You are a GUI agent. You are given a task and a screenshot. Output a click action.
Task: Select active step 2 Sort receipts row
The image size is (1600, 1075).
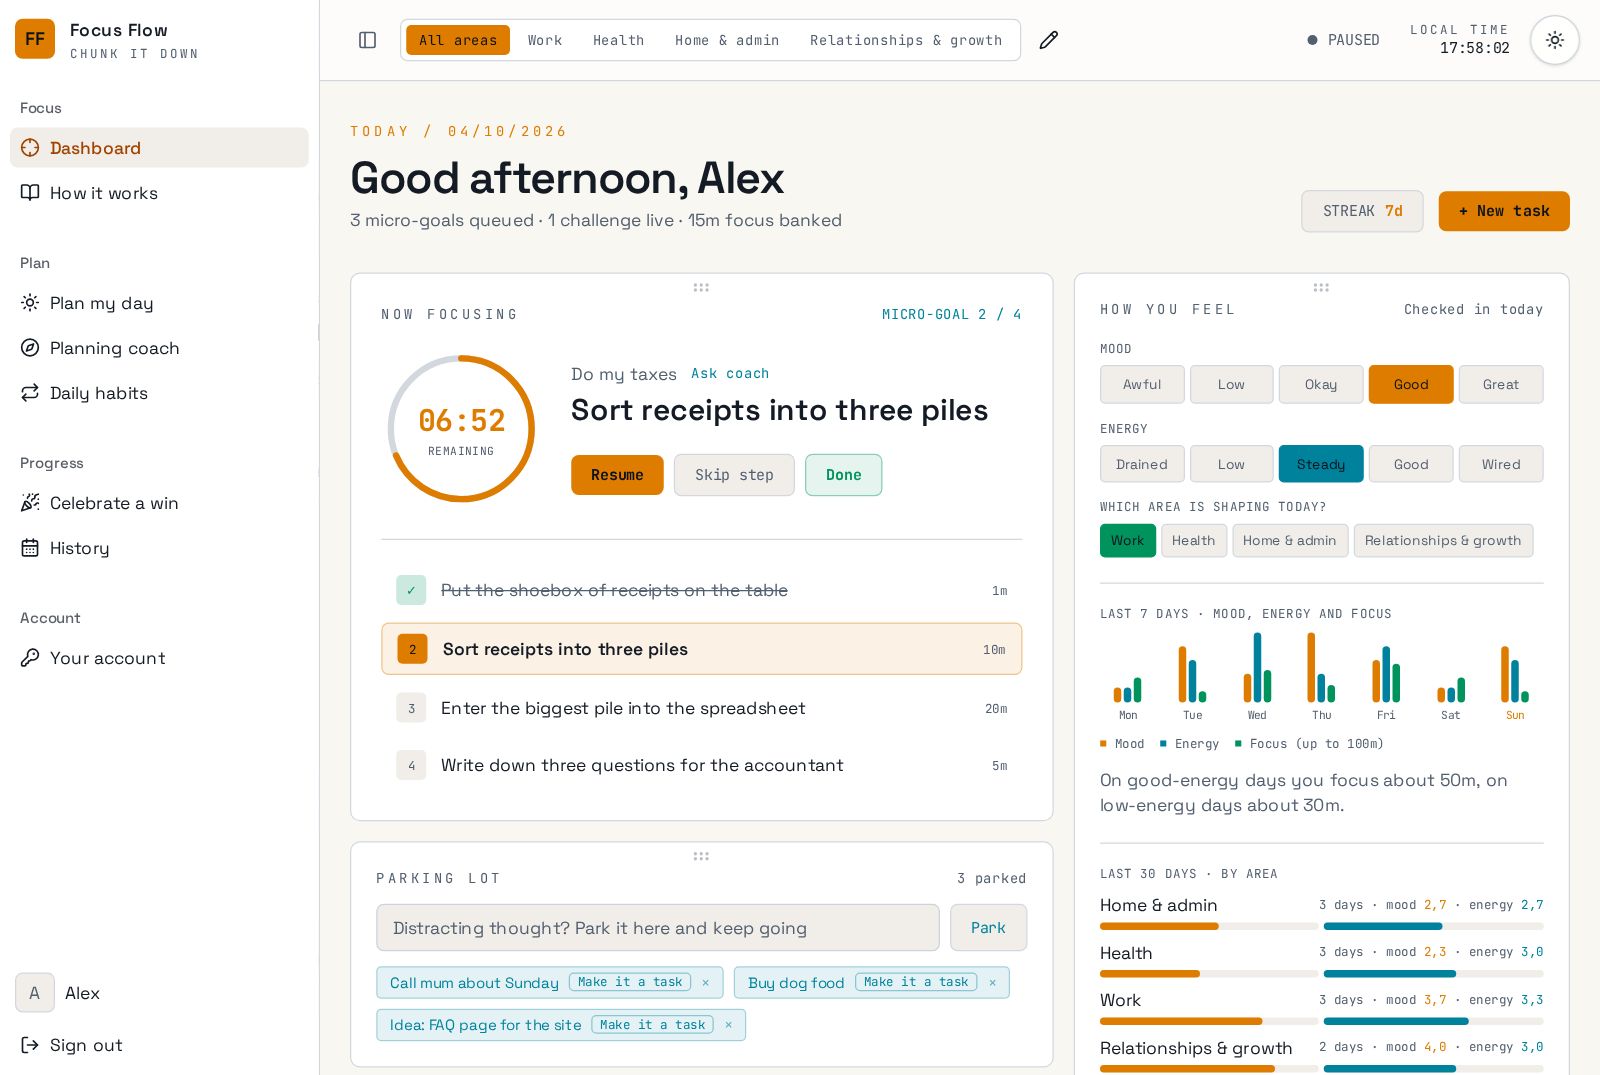click(701, 649)
